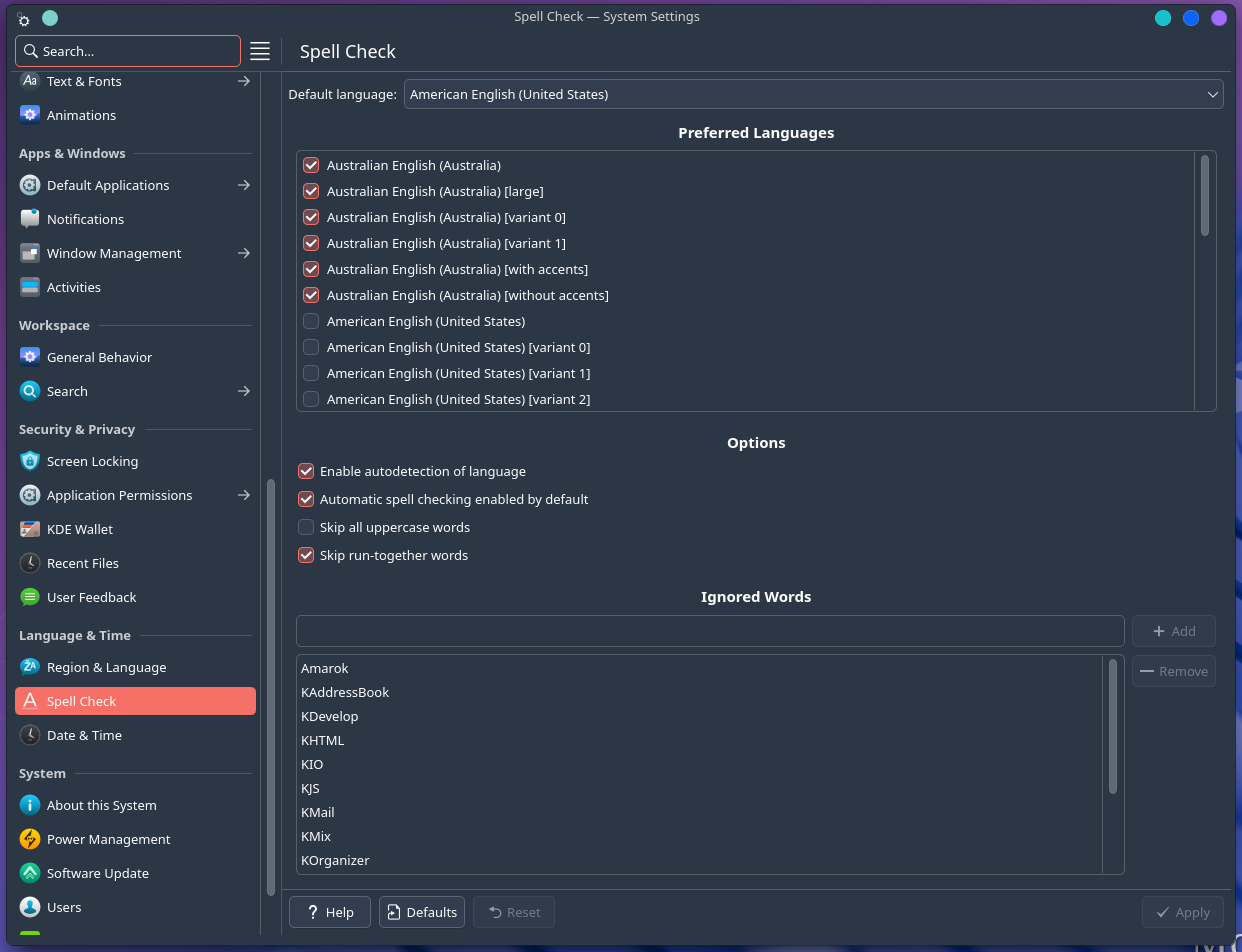Select the Window Management icon
The height and width of the screenshot is (952, 1242).
[30, 253]
